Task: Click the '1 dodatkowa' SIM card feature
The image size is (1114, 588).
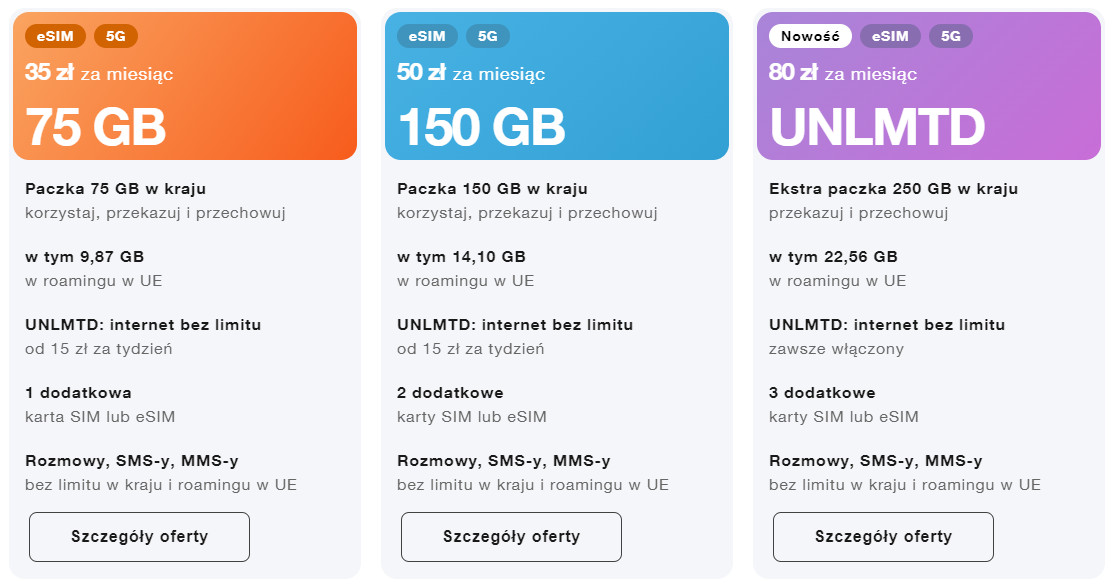Action: coord(78,393)
